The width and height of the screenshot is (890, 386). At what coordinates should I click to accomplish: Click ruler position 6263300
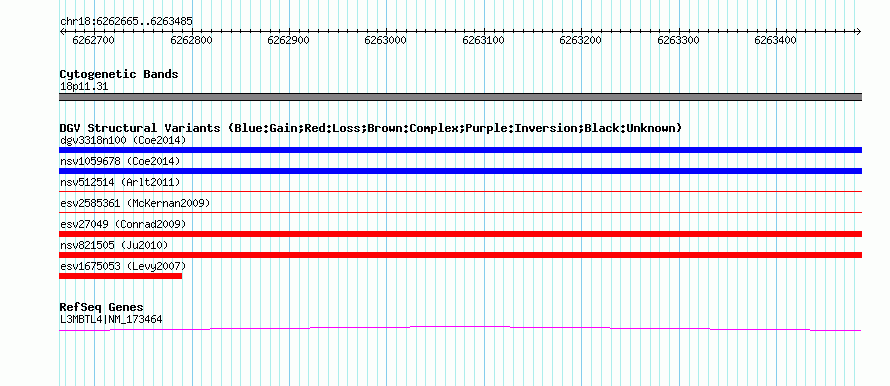678,40
